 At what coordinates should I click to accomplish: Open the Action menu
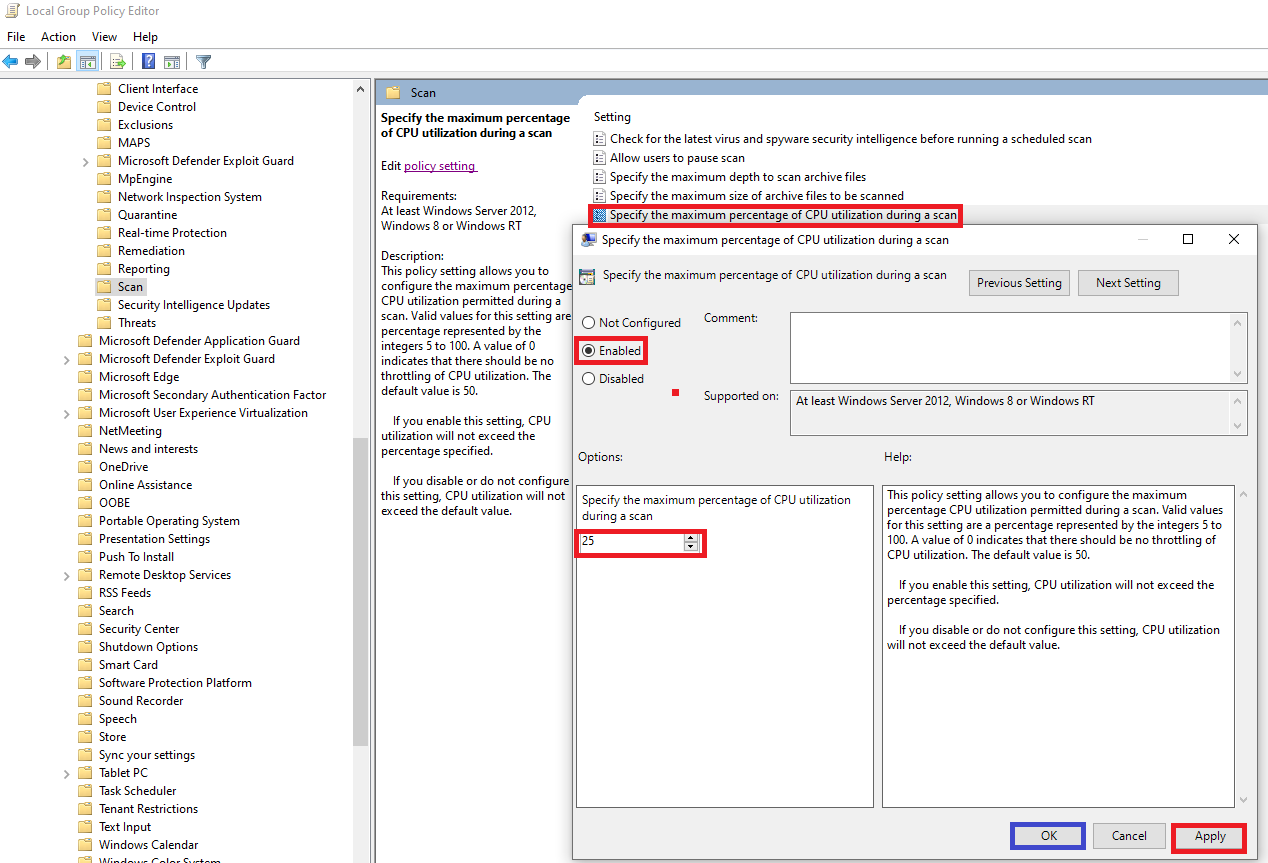[58, 36]
